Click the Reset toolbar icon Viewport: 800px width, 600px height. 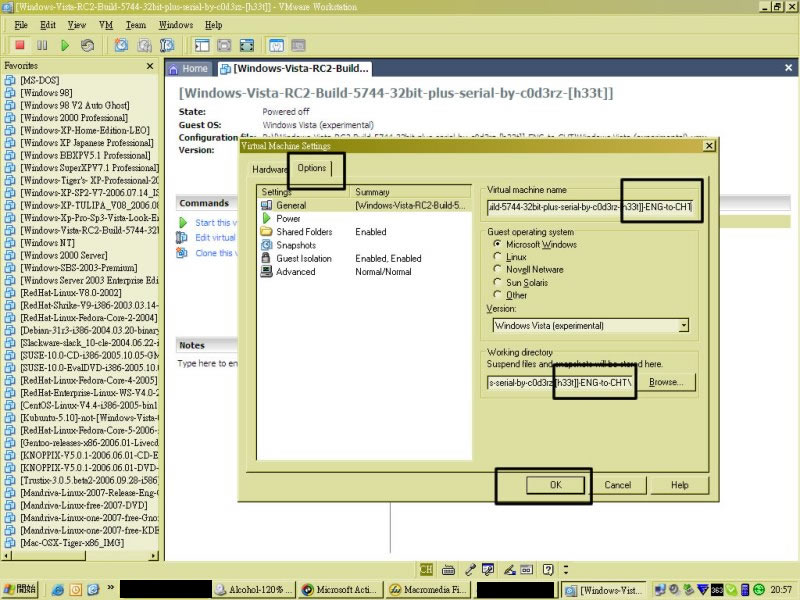[x=88, y=45]
